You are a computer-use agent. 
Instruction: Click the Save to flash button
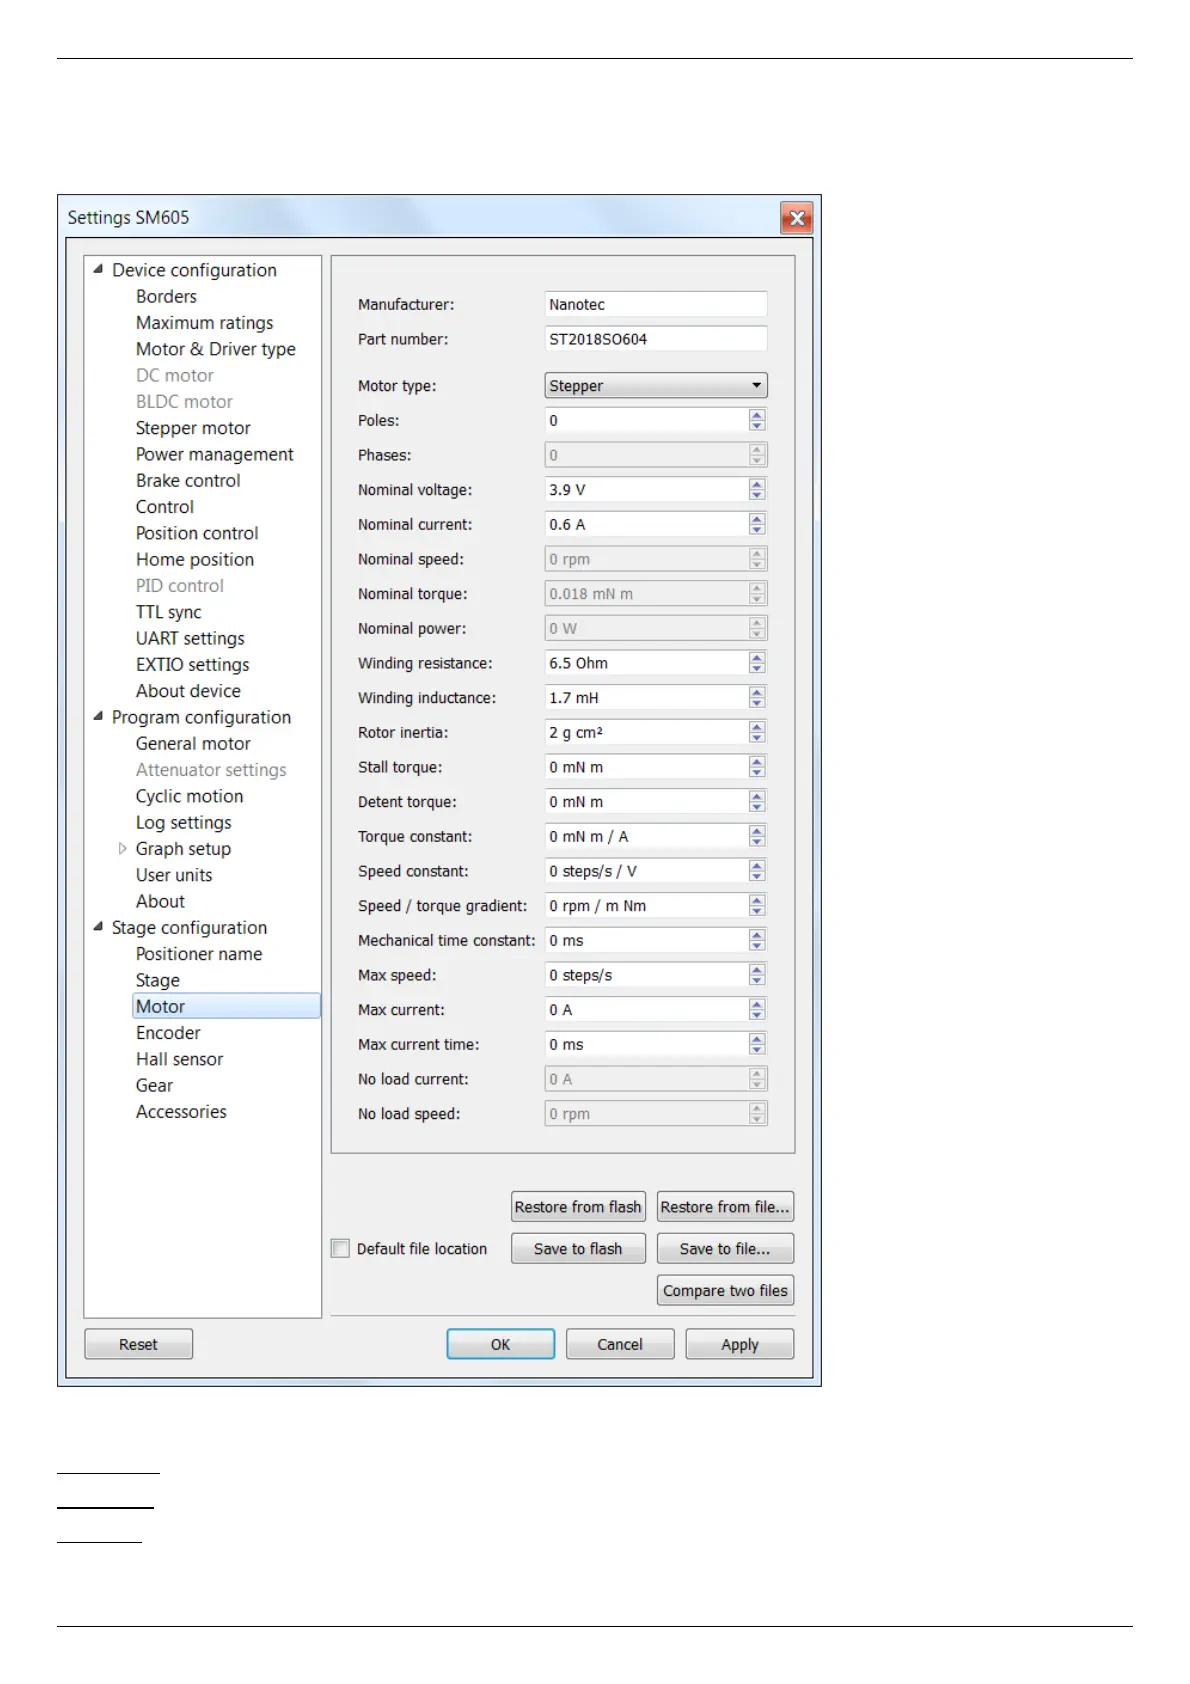(x=578, y=1248)
